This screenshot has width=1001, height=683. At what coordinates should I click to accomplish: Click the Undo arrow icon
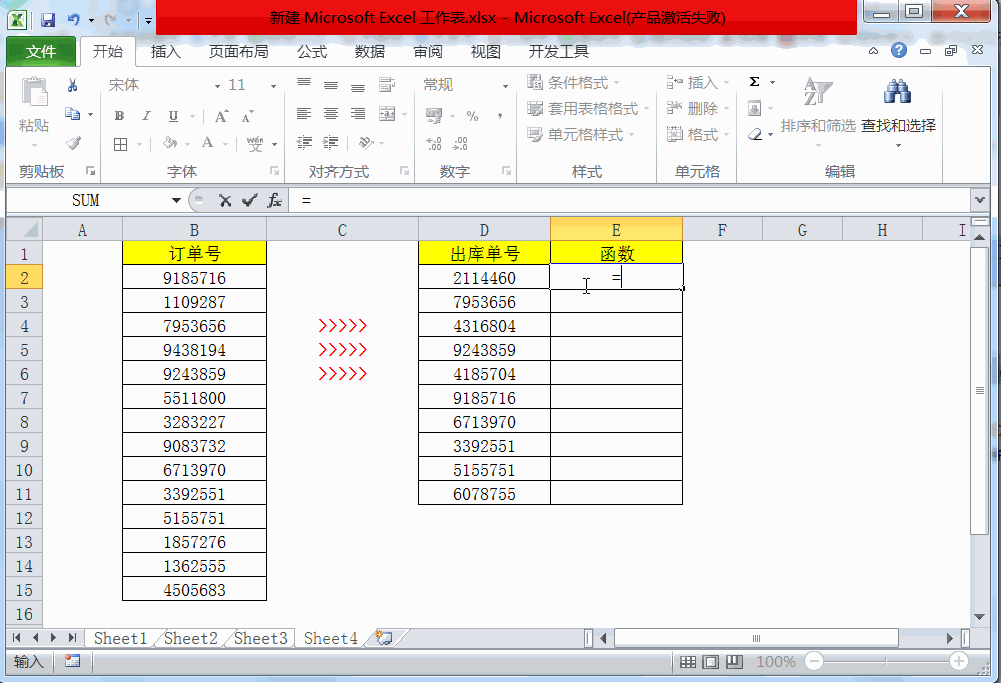73,20
